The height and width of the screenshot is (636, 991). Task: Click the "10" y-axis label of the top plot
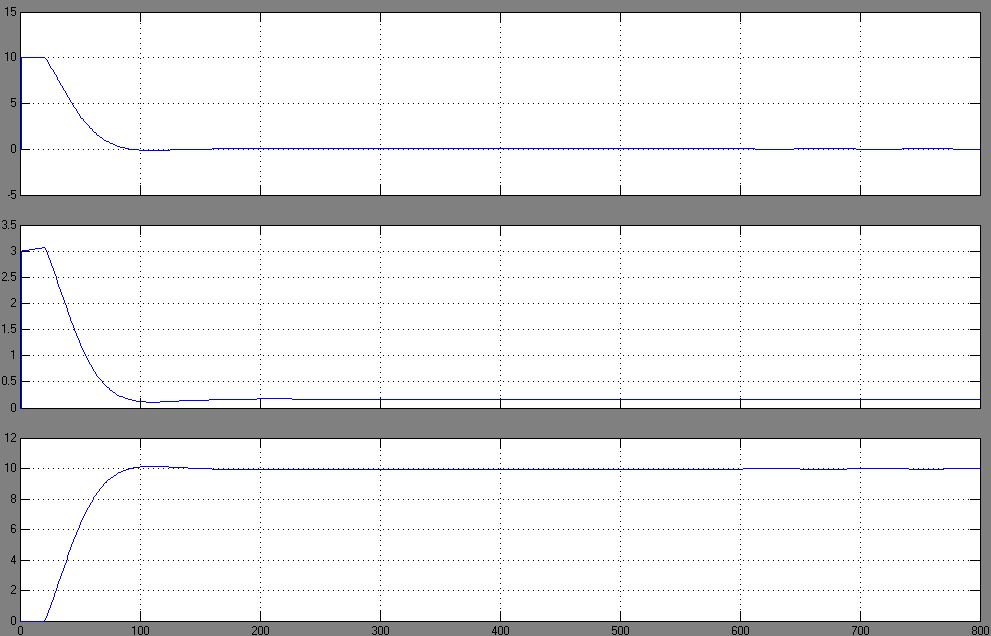click(10, 58)
